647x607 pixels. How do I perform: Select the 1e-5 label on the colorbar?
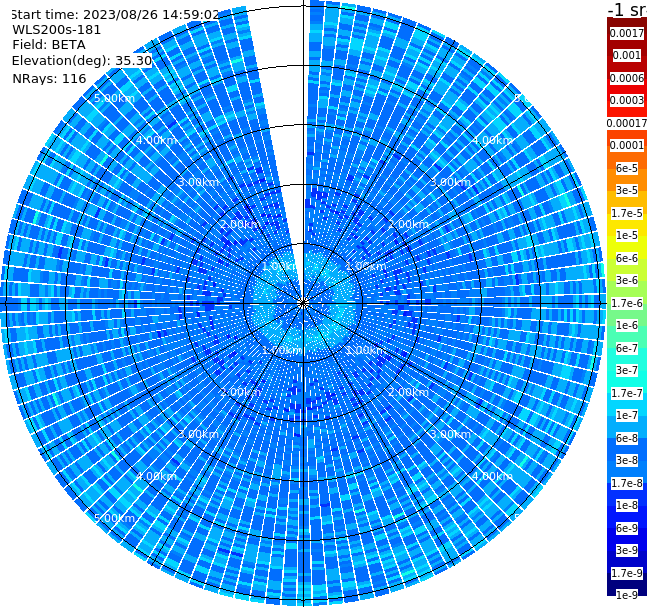(627, 235)
